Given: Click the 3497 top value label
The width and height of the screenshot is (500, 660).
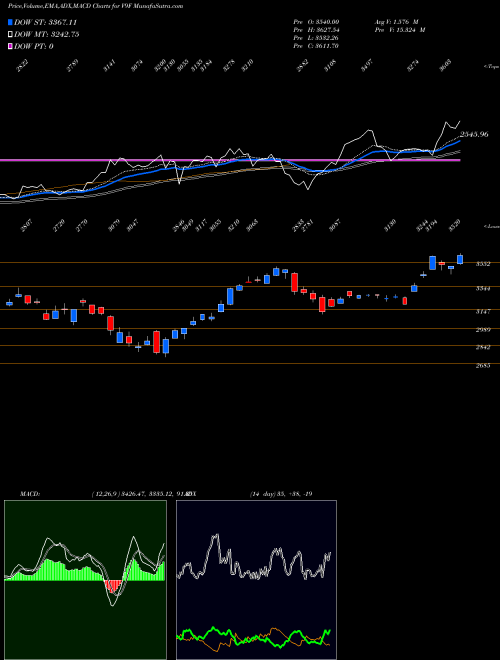Looking at the screenshot, I should coord(367,67).
